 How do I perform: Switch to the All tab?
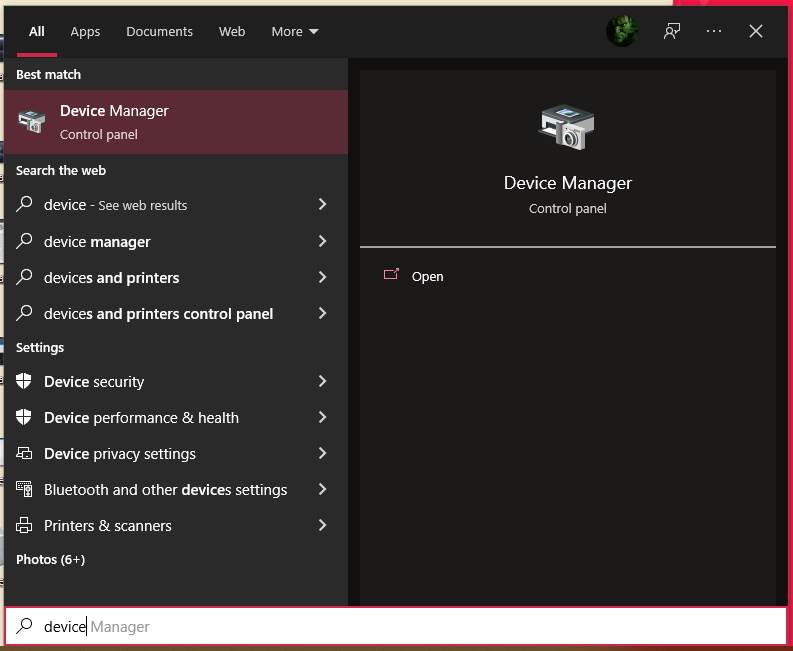pyautogui.click(x=36, y=31)
